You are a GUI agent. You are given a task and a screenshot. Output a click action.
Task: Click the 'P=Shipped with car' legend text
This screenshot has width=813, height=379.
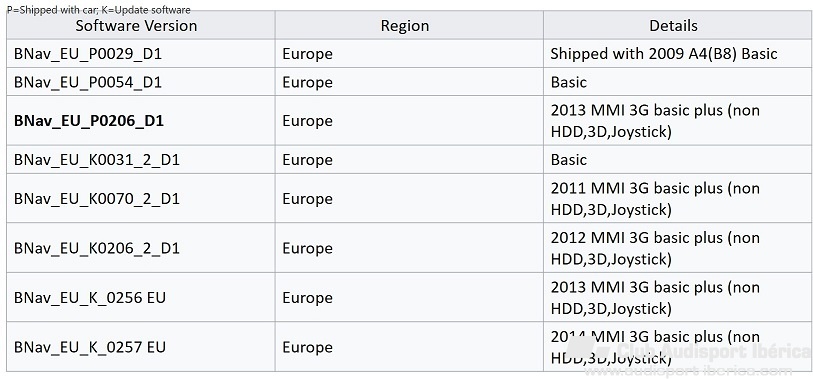pyautogui.click(x=53, y=10)
